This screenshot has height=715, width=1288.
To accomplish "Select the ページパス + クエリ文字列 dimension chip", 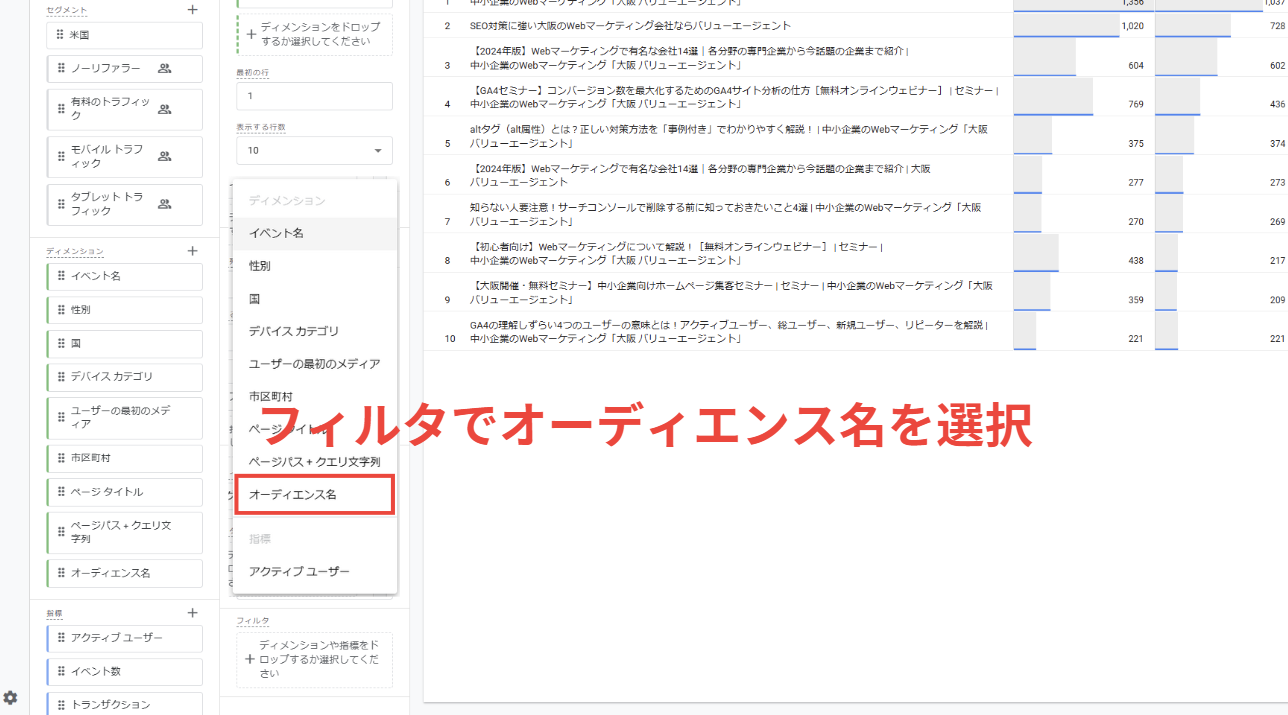I will [124, 532].
